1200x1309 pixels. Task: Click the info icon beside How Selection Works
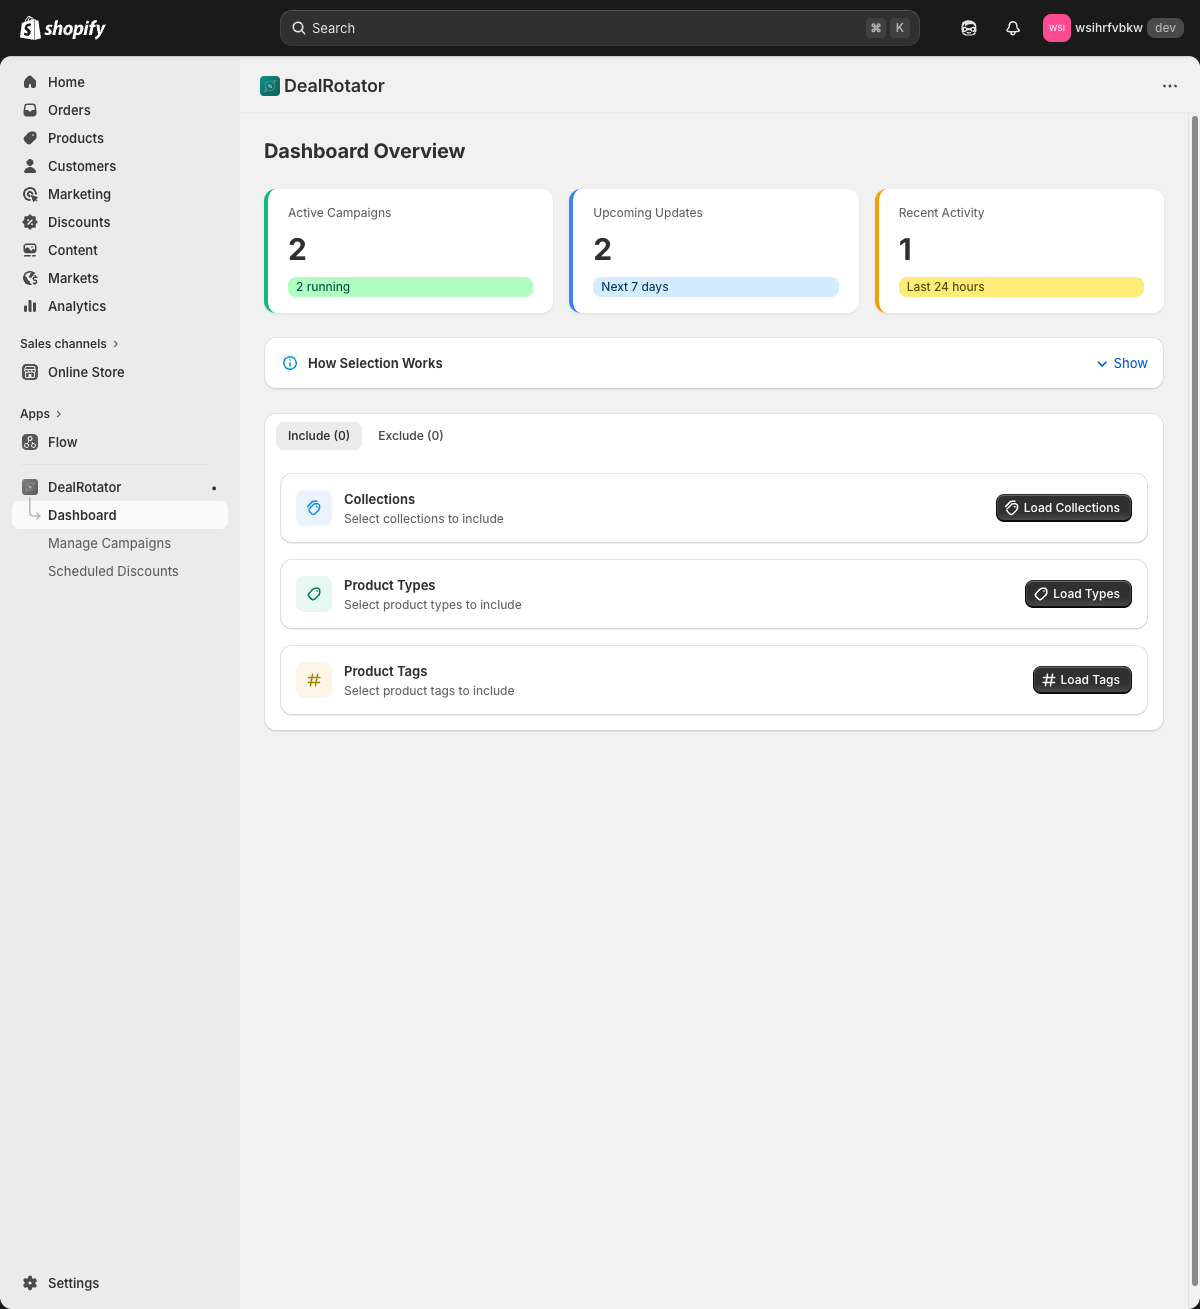tap(289, 363)
